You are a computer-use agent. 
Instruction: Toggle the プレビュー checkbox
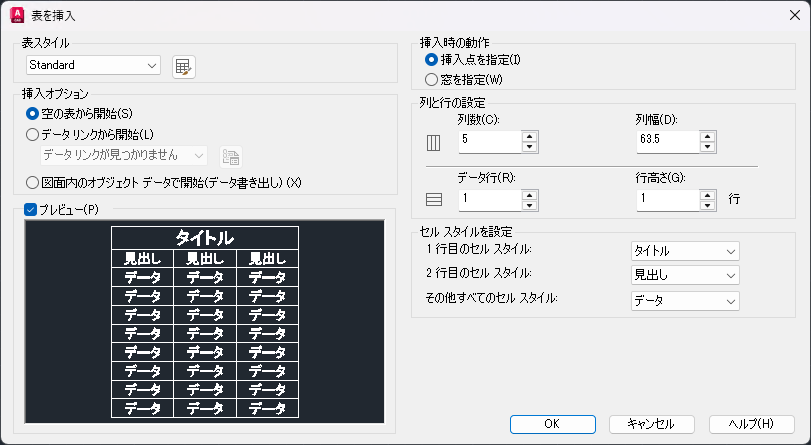tap(30, 210)
